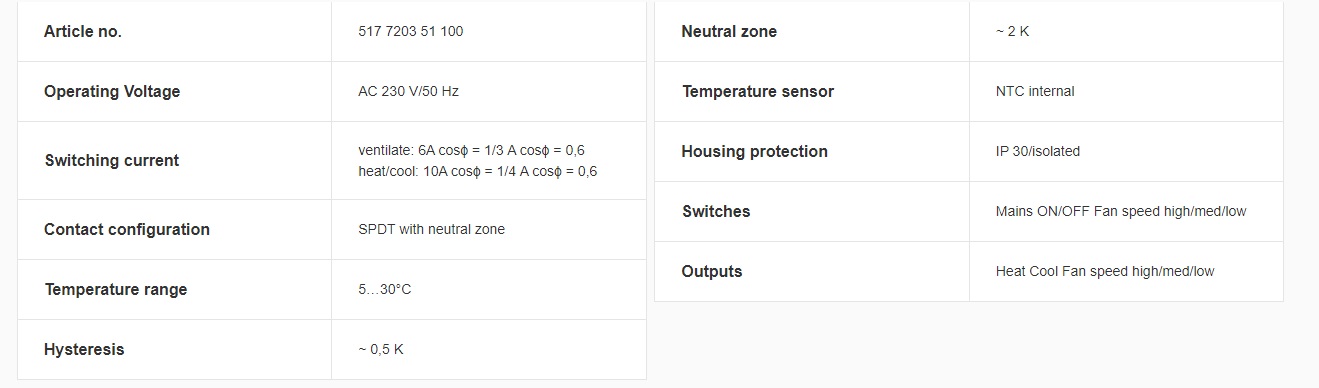Image resolution: width=1319 pixels, height=388 pixels.
Task: Click the Article no. label cell
Action: tap(175, 31)
